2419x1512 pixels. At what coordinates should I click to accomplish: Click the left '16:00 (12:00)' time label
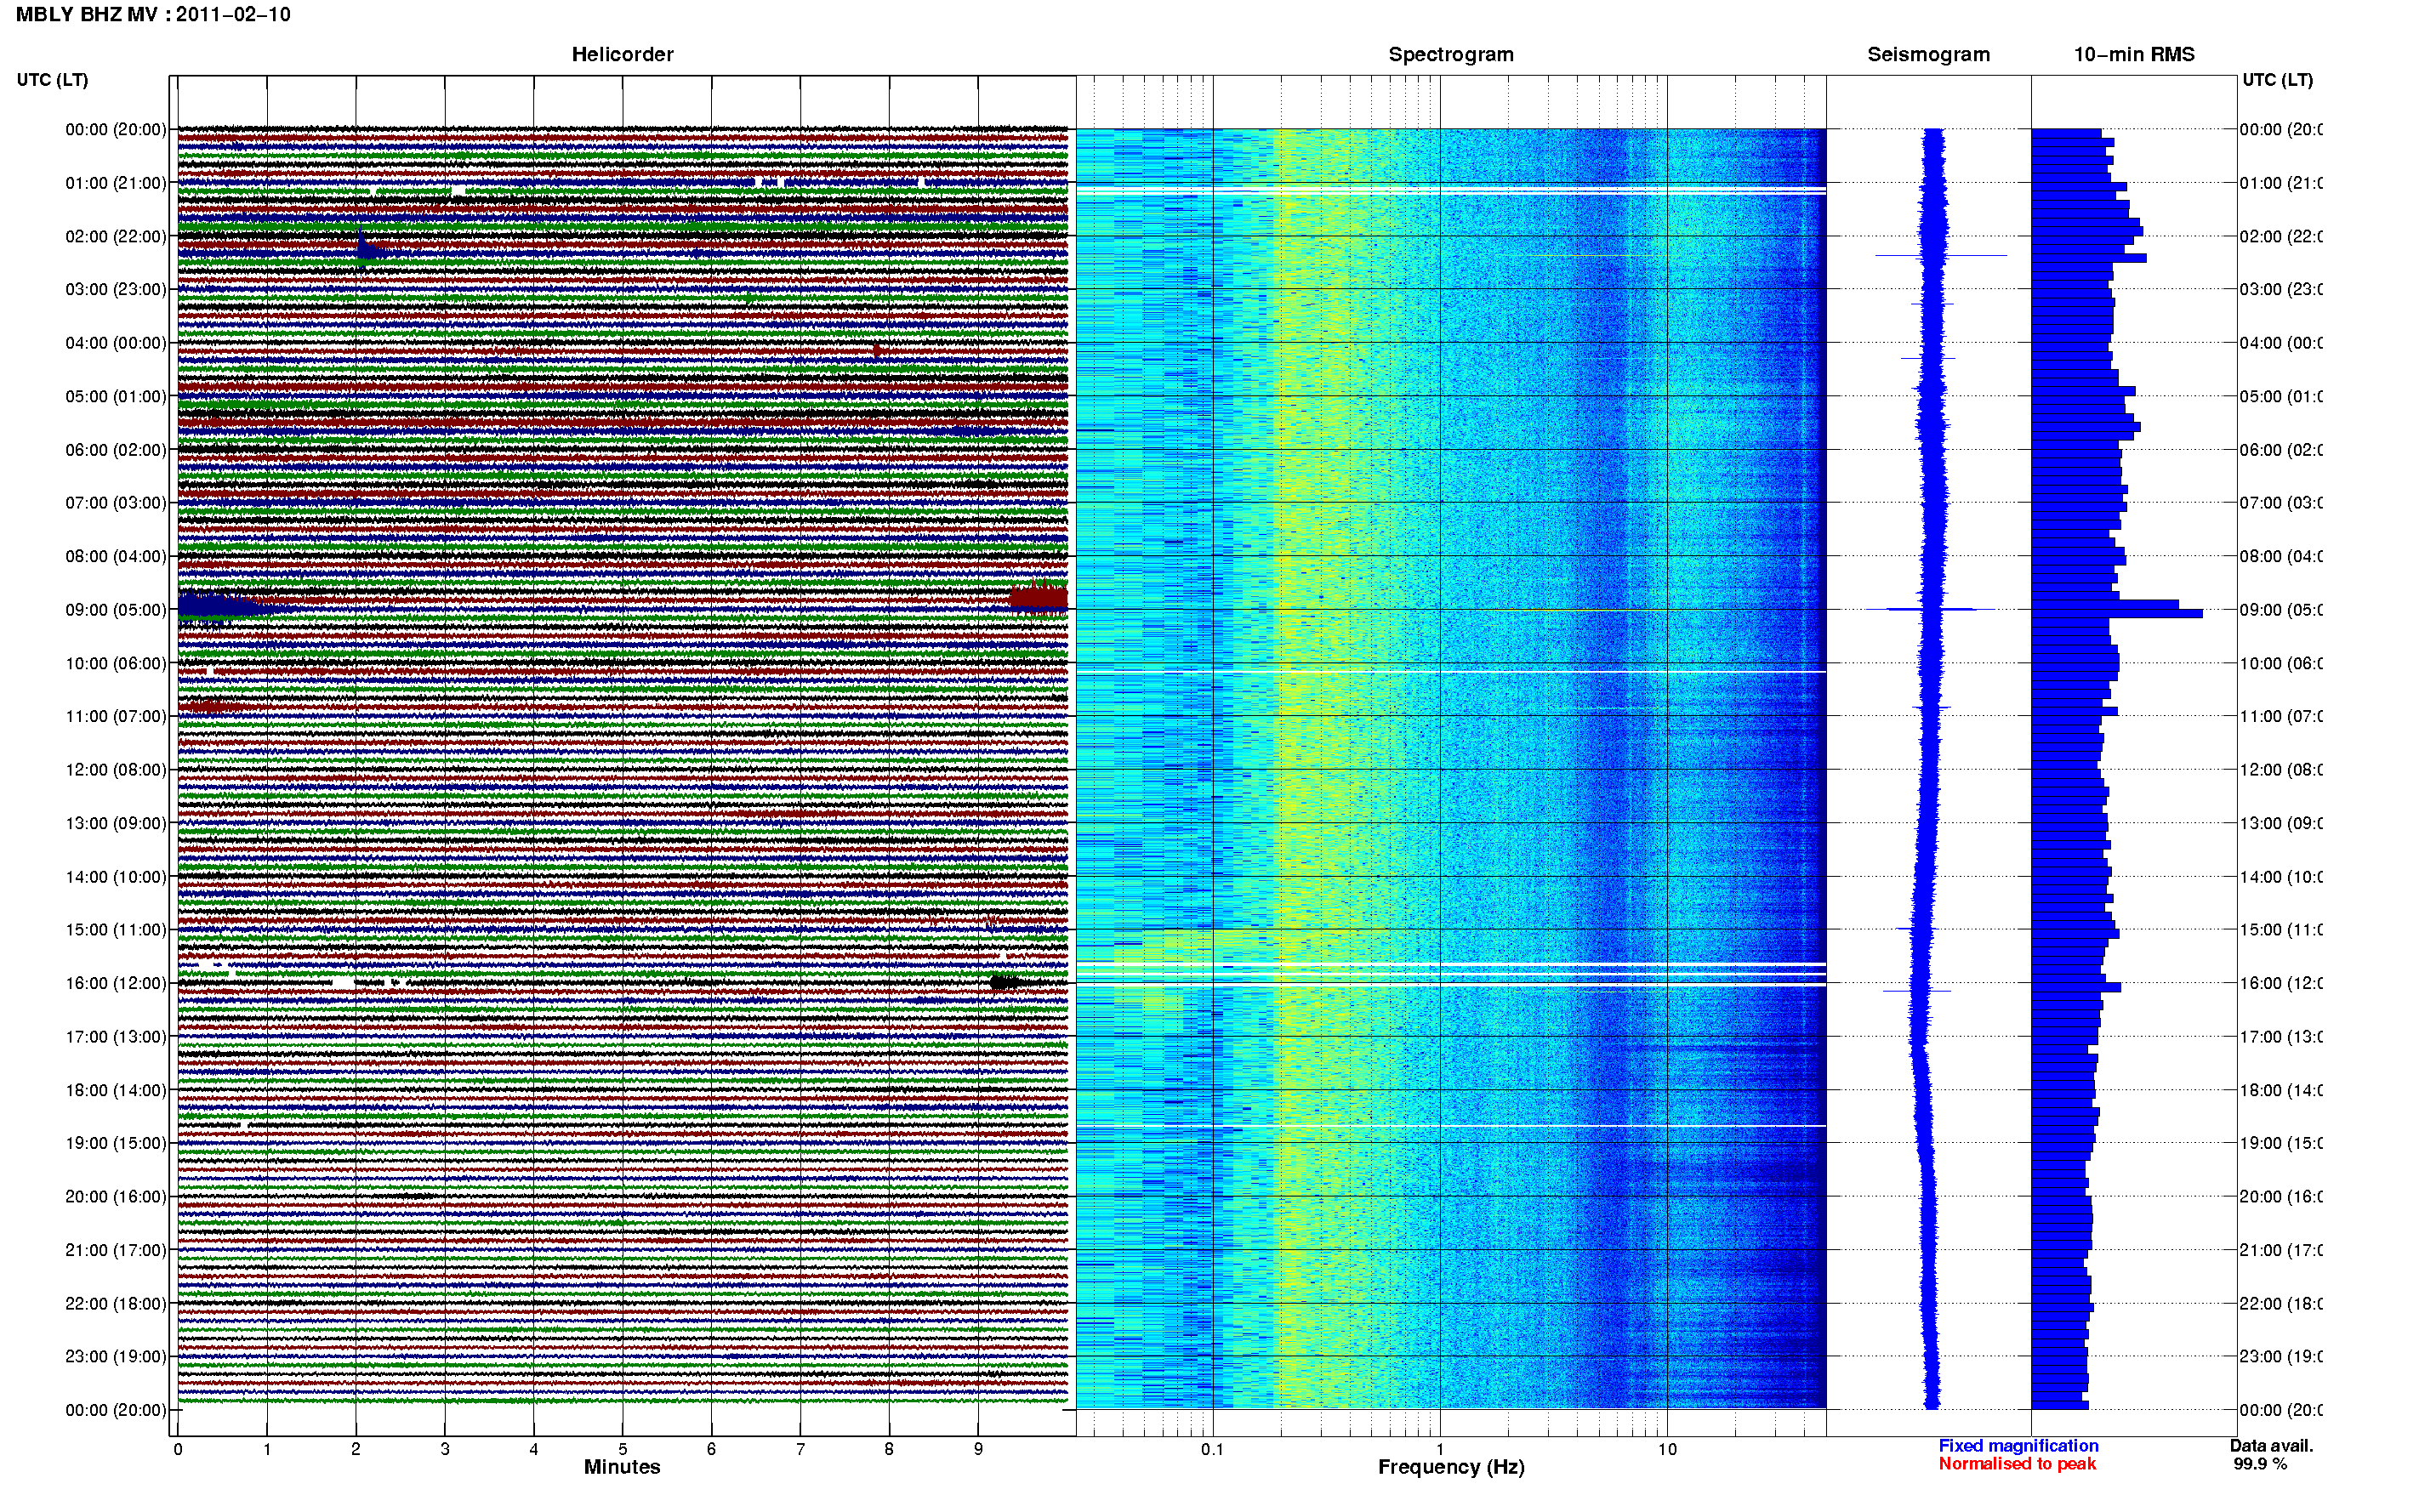[x=116, y=983]
